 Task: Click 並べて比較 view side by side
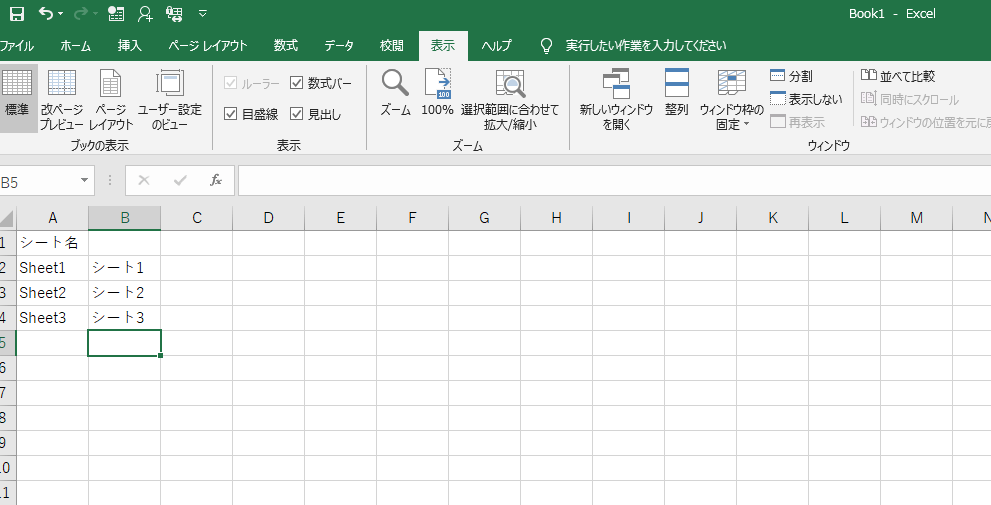pyautogui.click(x=898, y=76)
